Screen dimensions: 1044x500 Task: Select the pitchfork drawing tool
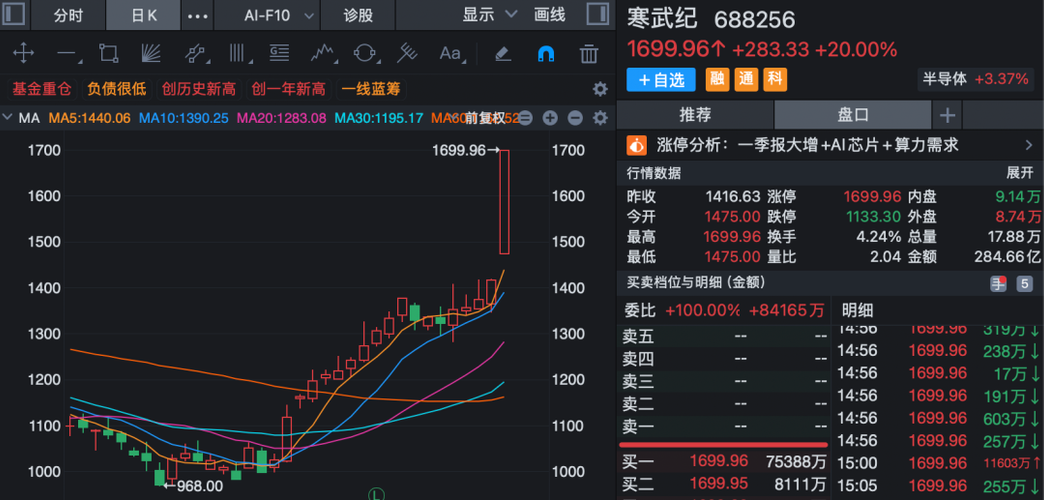pos(407,53)
